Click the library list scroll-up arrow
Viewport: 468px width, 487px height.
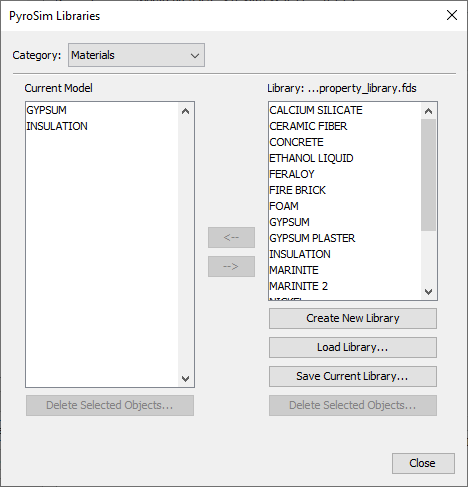click(429, 111)
